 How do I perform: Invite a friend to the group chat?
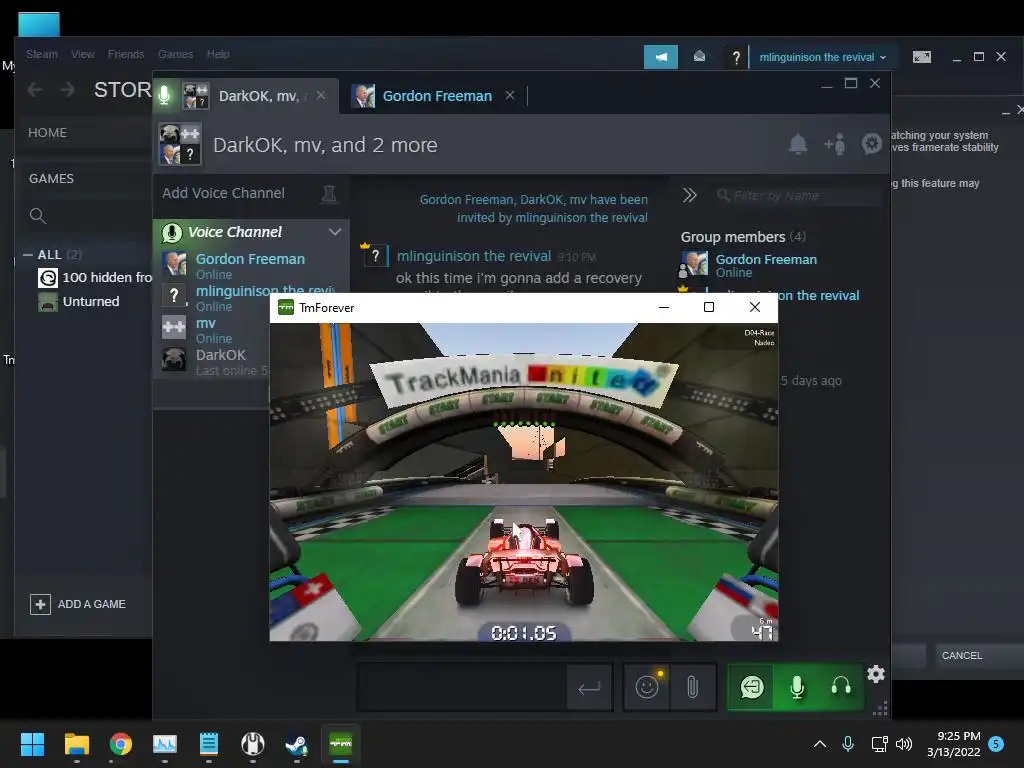pos(835,144)
